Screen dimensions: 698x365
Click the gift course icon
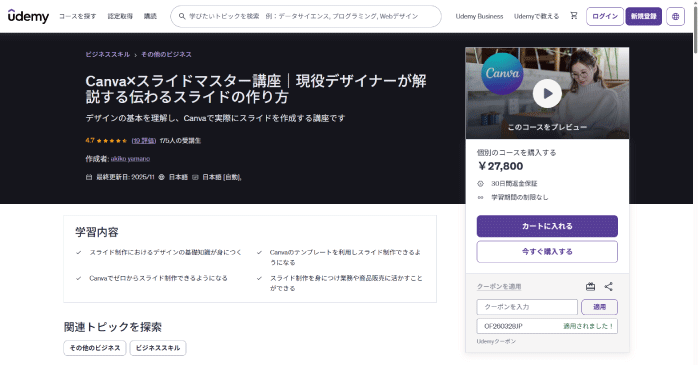(x=590, y=287)
